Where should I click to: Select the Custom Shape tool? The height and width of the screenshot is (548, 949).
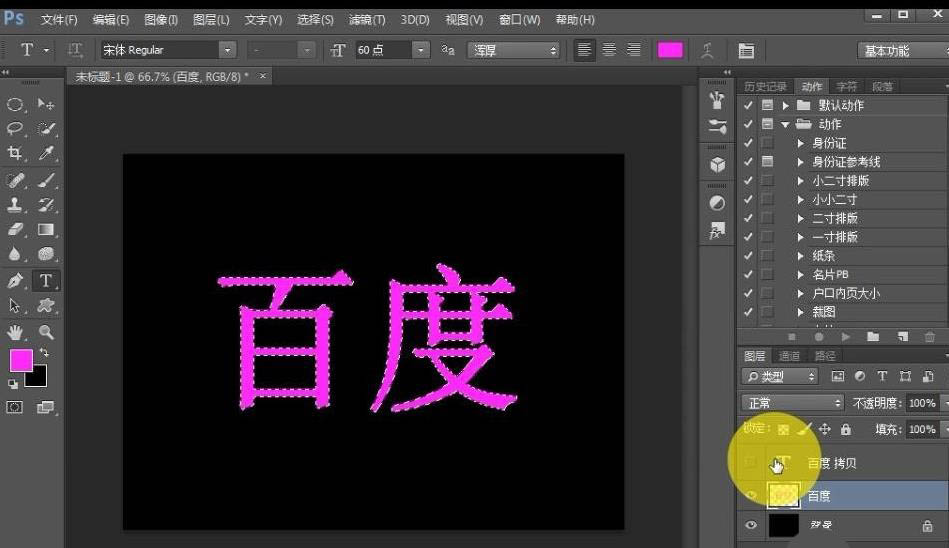pos(46,306)
